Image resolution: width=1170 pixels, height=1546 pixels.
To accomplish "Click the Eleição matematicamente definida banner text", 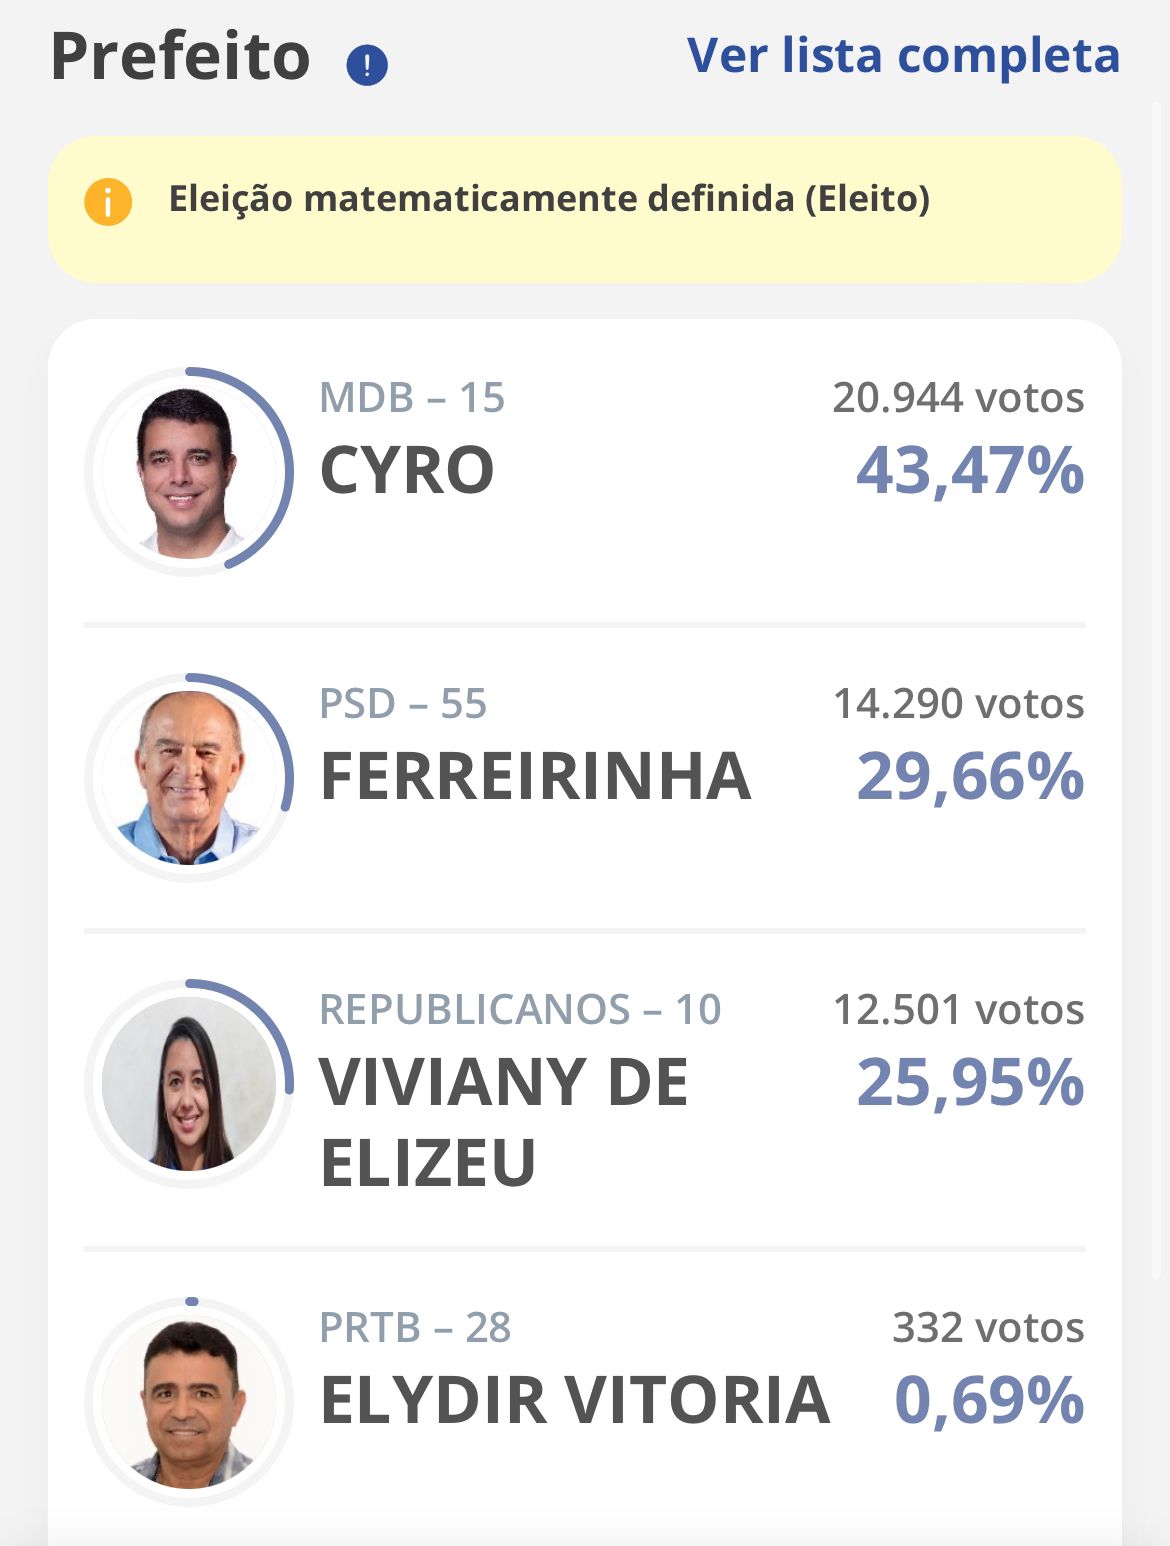I will (549, 199).
